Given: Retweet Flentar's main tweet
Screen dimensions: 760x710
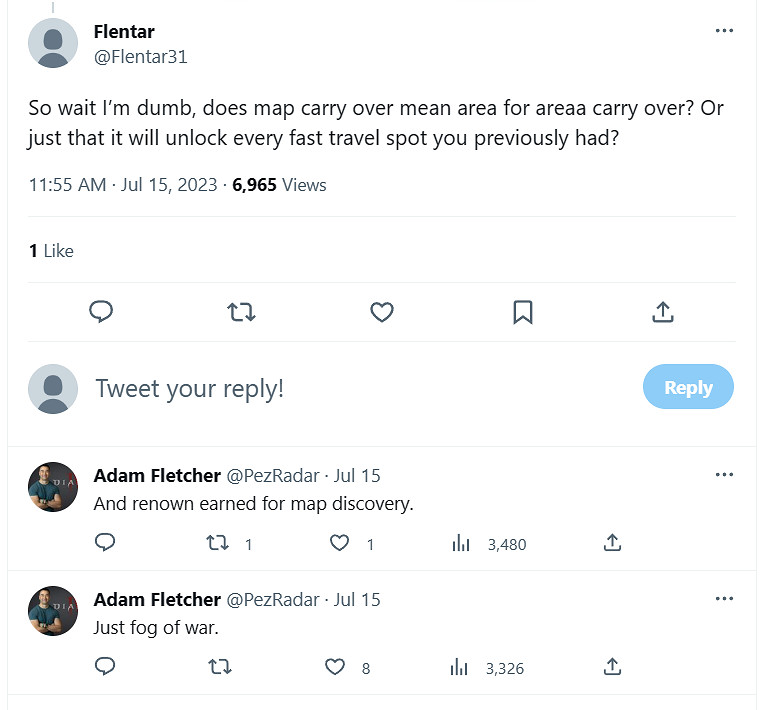Looking at the screenshot, I should pos(241,313).
